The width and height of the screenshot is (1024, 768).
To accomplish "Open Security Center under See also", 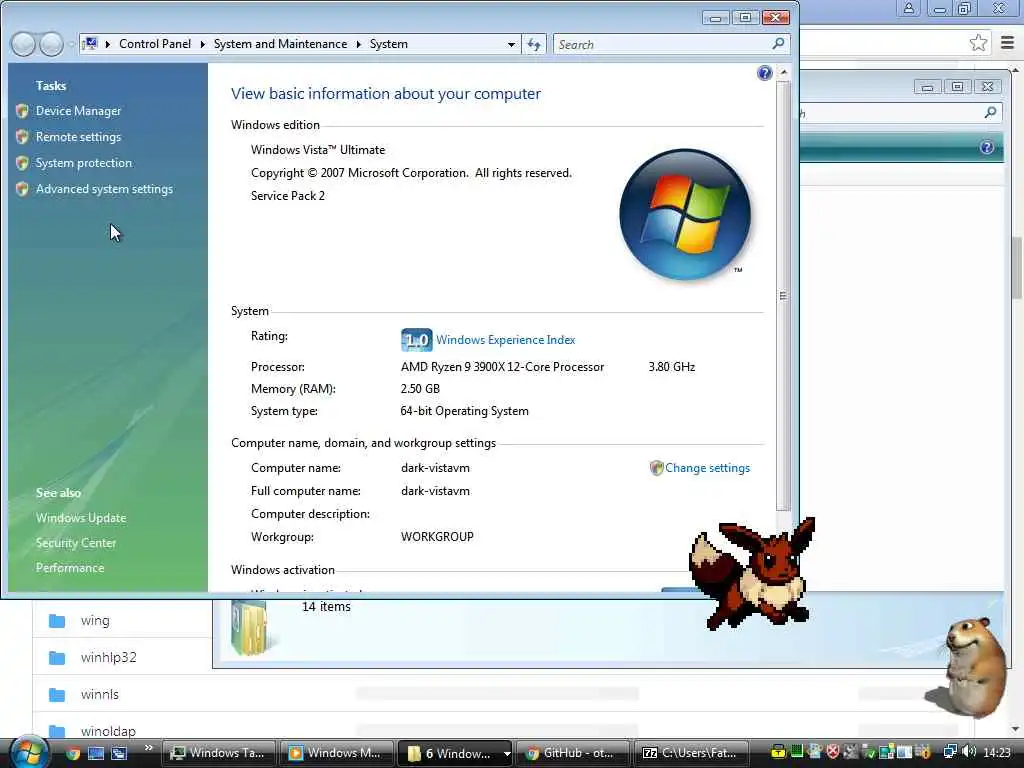I will click(x=76, y=543).
